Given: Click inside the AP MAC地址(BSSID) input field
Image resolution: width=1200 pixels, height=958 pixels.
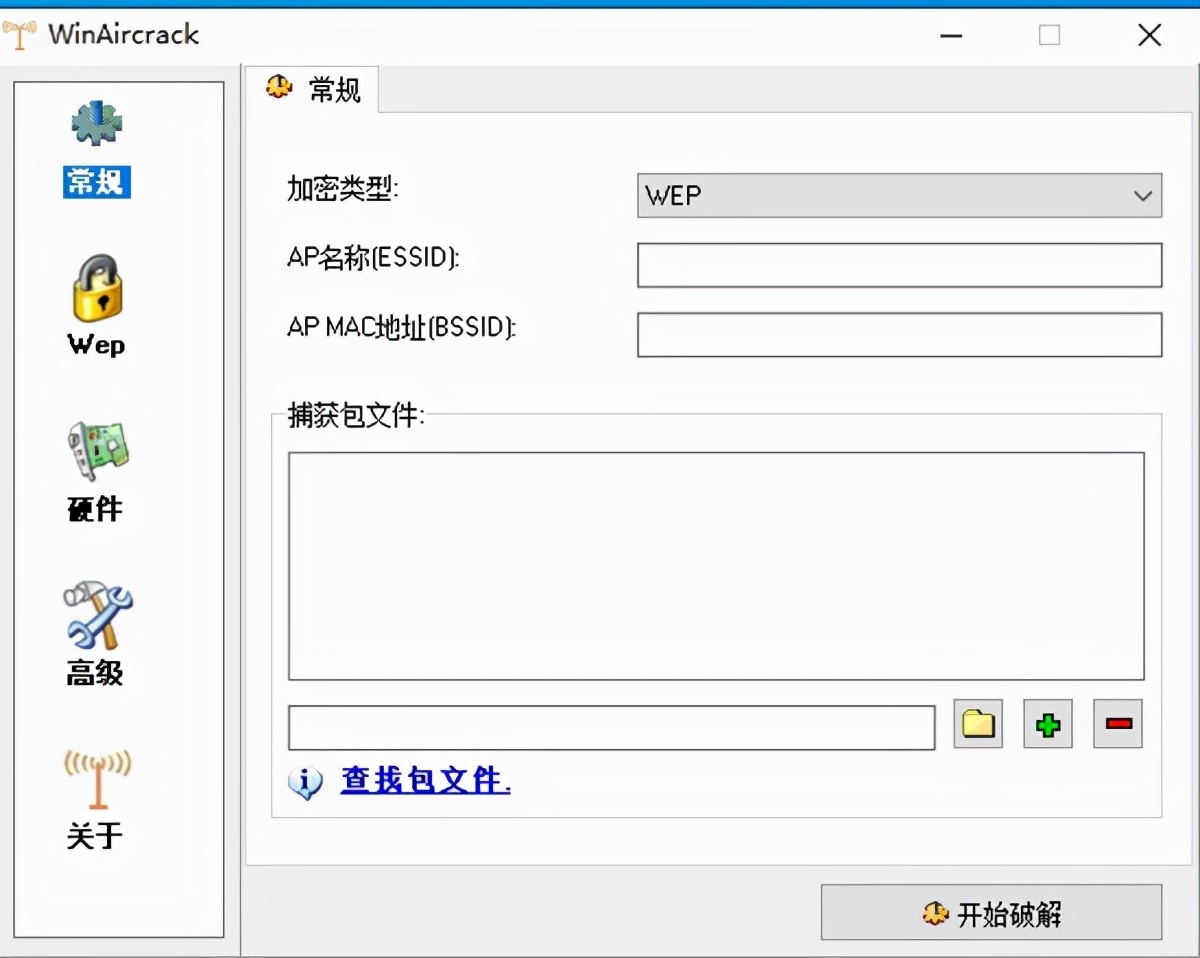Looking at the screenshot, I should pos(898,334).
